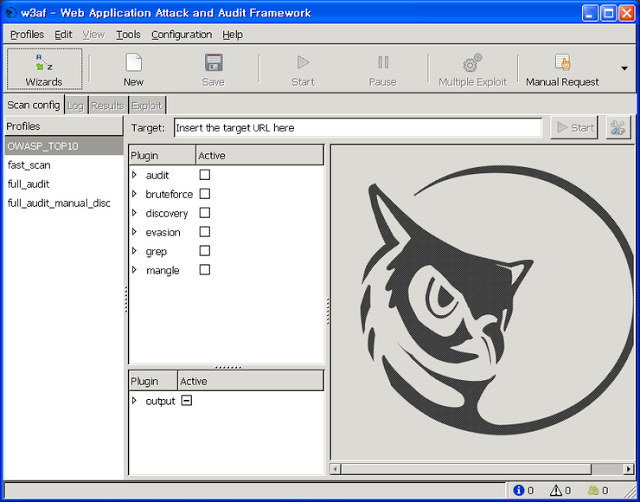Select the grep plugin row label

coord(156,251)
